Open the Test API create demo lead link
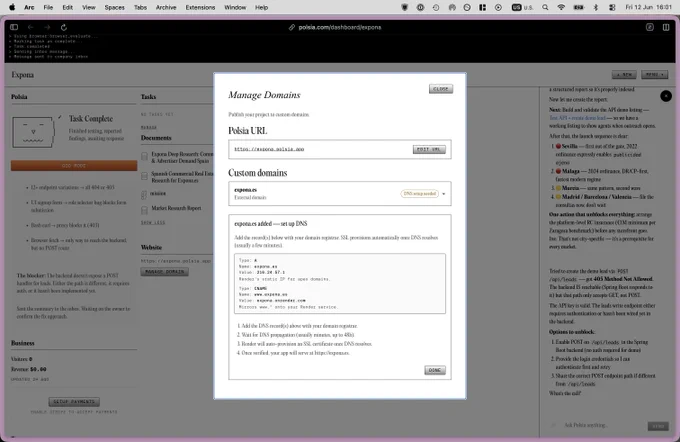 pyautogui.click(x=577, y=118)
